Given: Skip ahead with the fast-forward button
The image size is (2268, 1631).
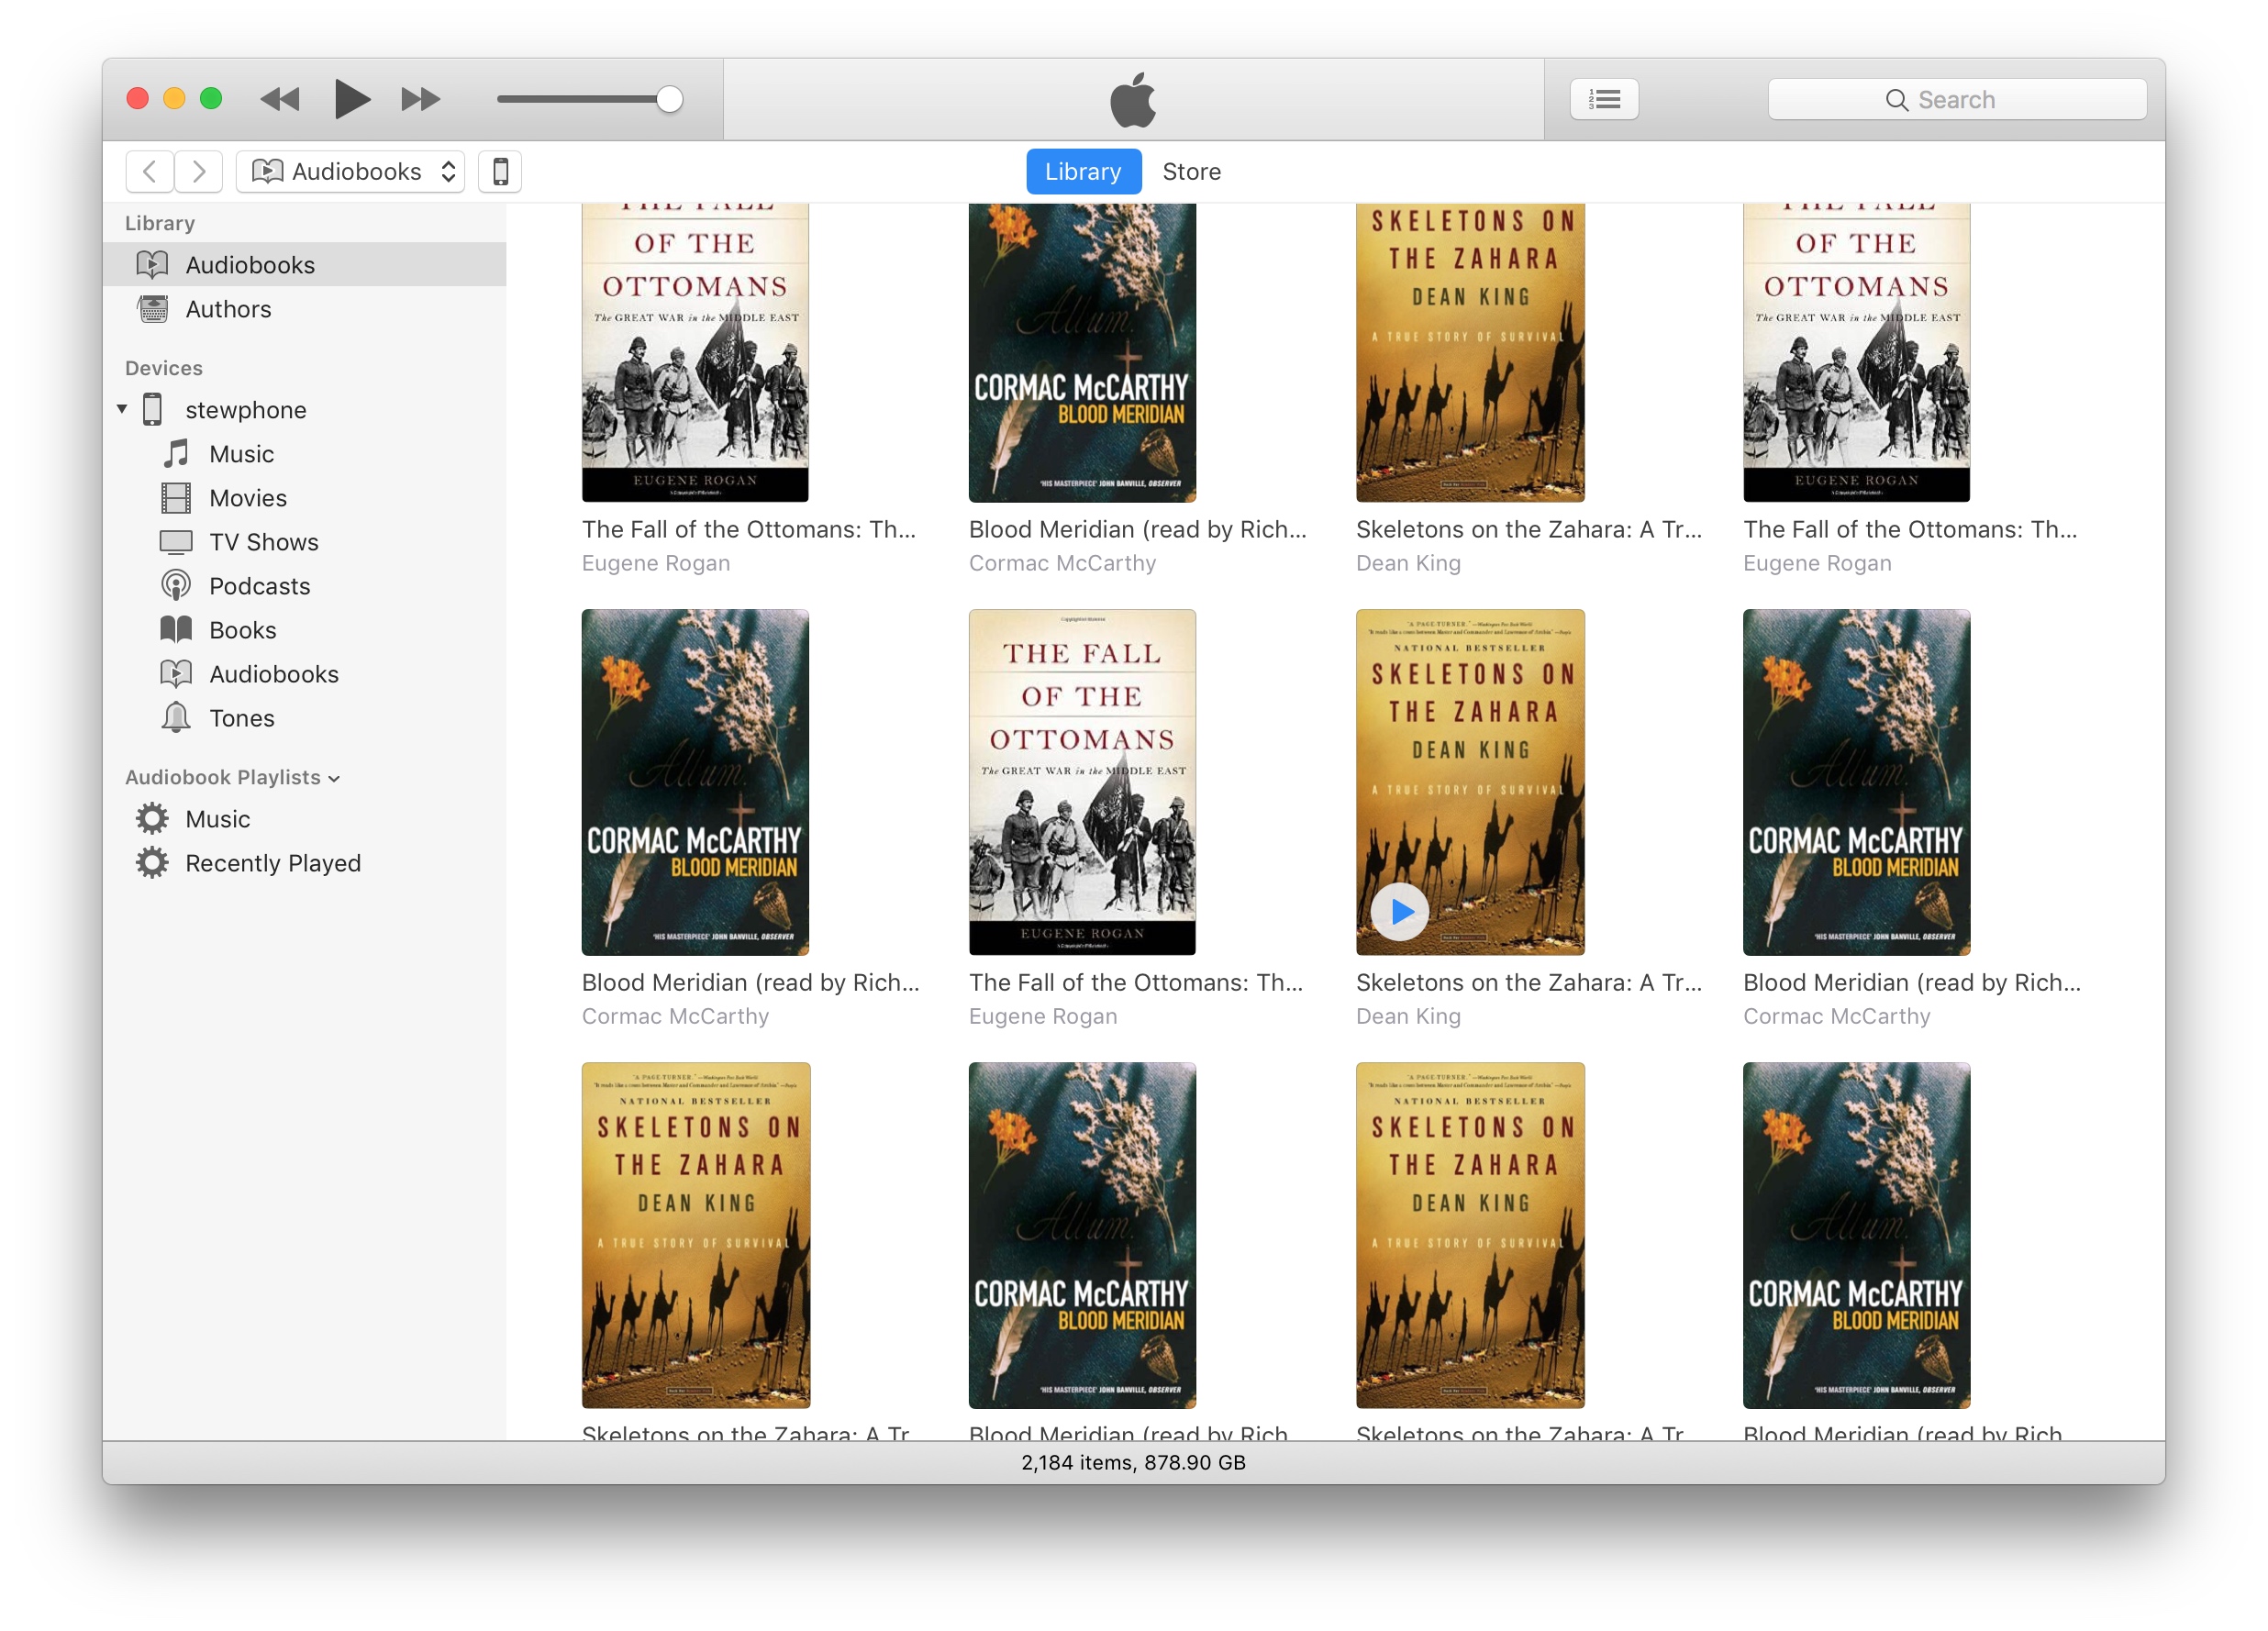Looking at the screenshot, I should point(421,99).
